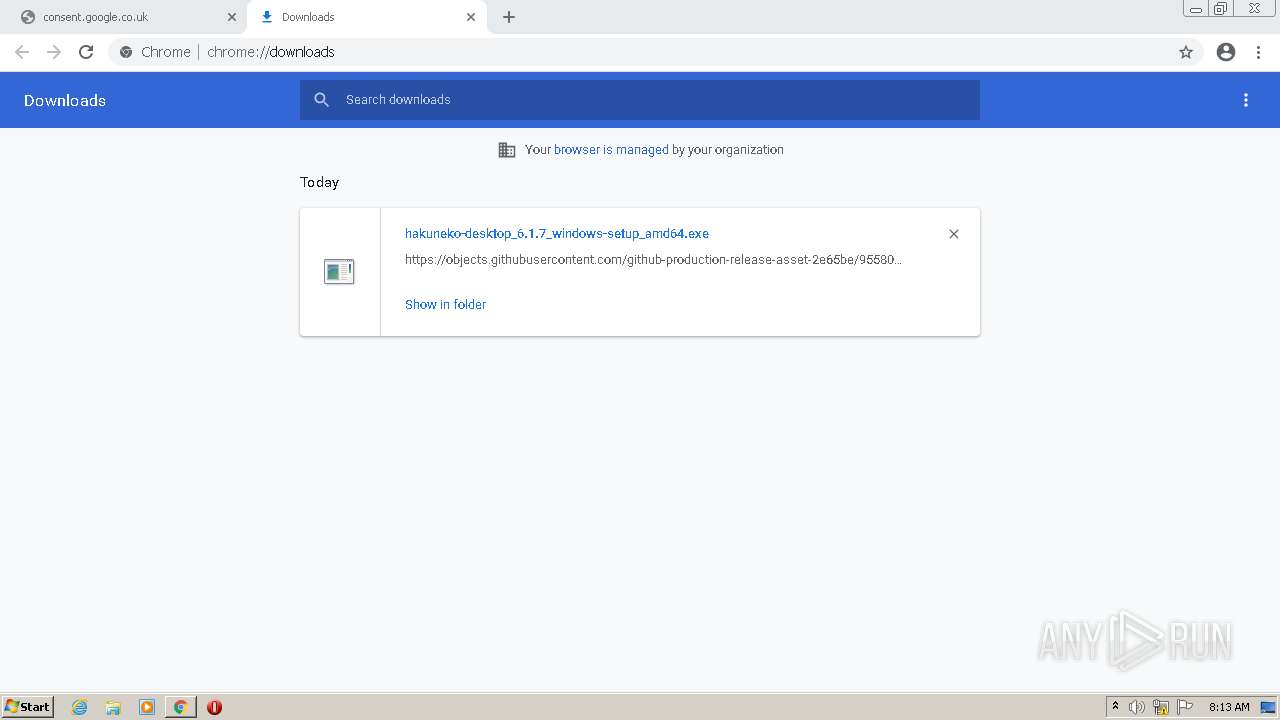The width and height of the screenshot is (1280, 720).
Task: Click the exe file thumbnail icon
Action: coord(339,271)
